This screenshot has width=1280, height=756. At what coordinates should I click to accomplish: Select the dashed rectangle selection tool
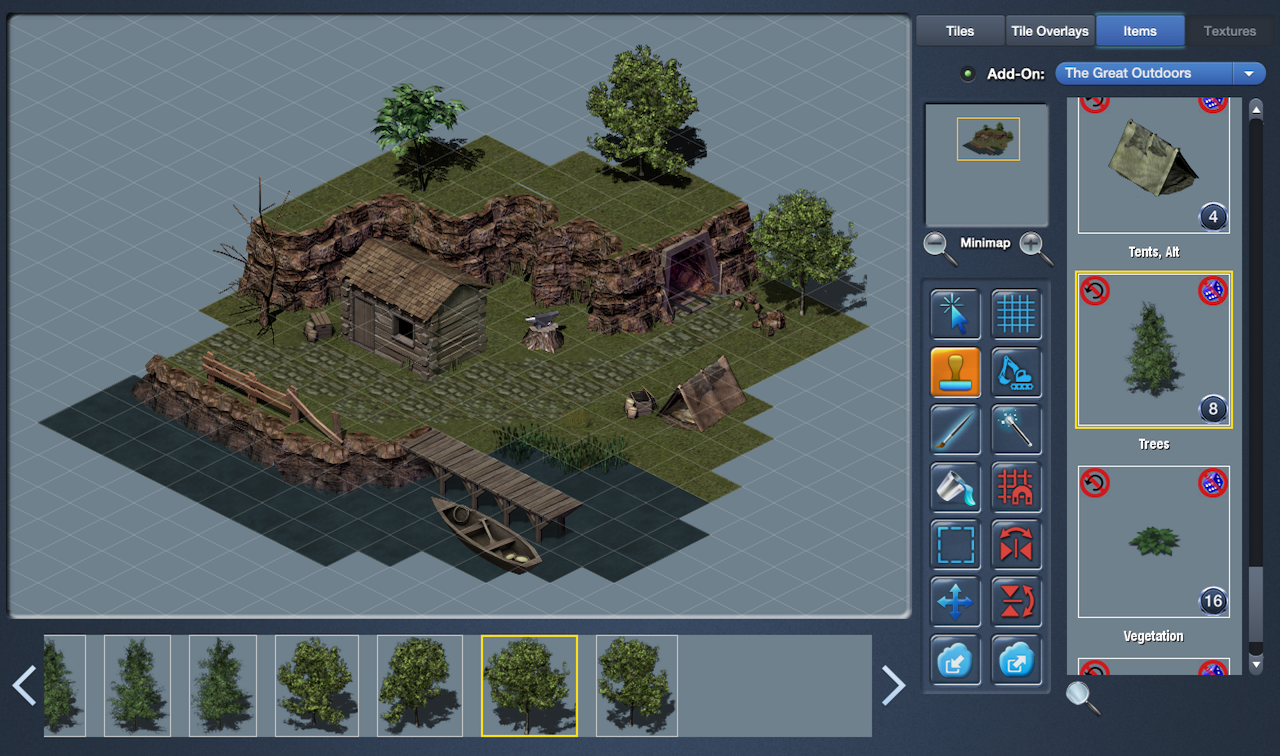pyautogui.click(x=955, y=544)
